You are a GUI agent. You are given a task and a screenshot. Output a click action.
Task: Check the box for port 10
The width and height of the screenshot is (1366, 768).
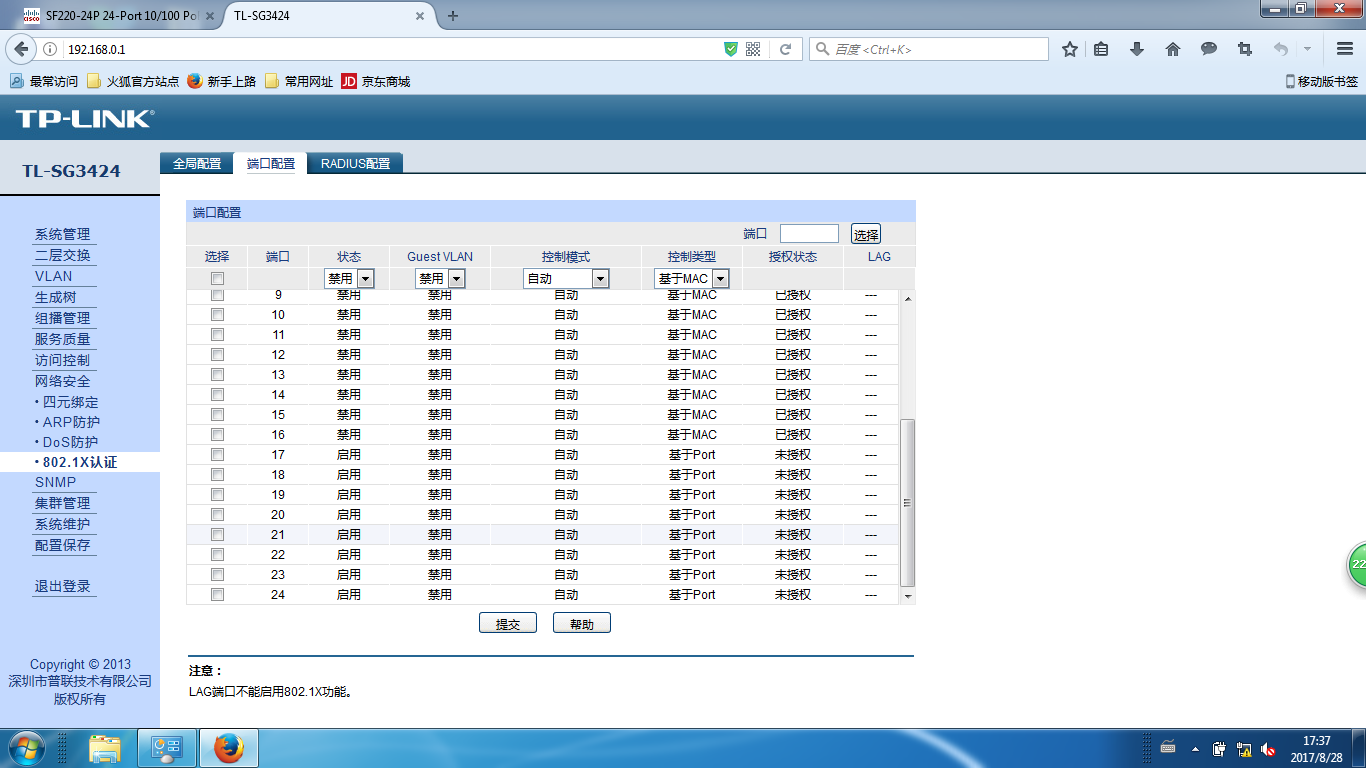coord(217,315)
